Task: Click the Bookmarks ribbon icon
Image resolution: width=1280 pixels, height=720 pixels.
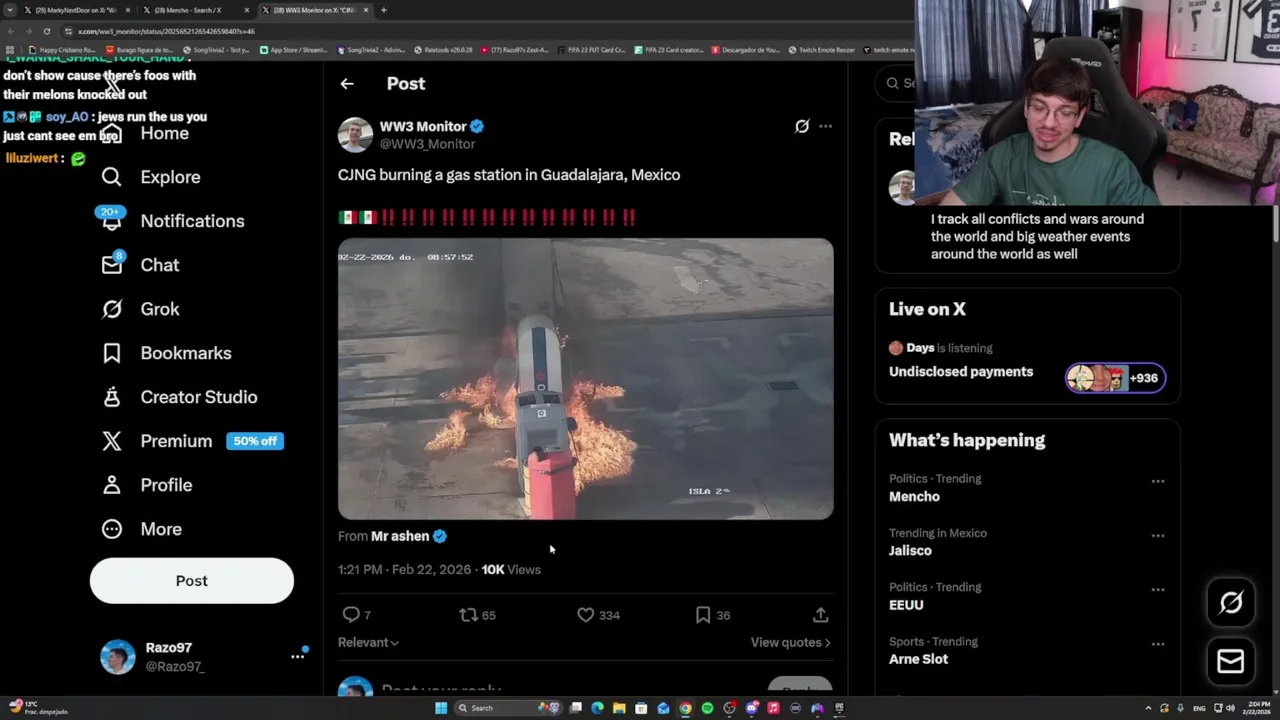Action: click(112, 353)
